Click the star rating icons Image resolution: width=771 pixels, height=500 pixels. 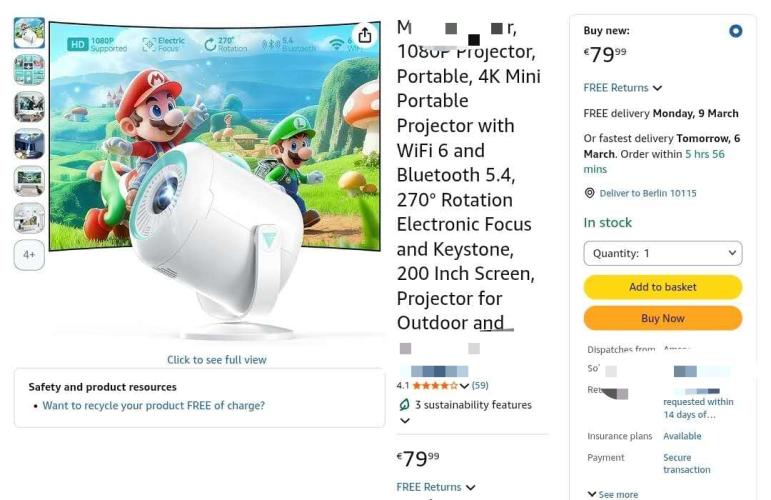click(x=434, y=385)
